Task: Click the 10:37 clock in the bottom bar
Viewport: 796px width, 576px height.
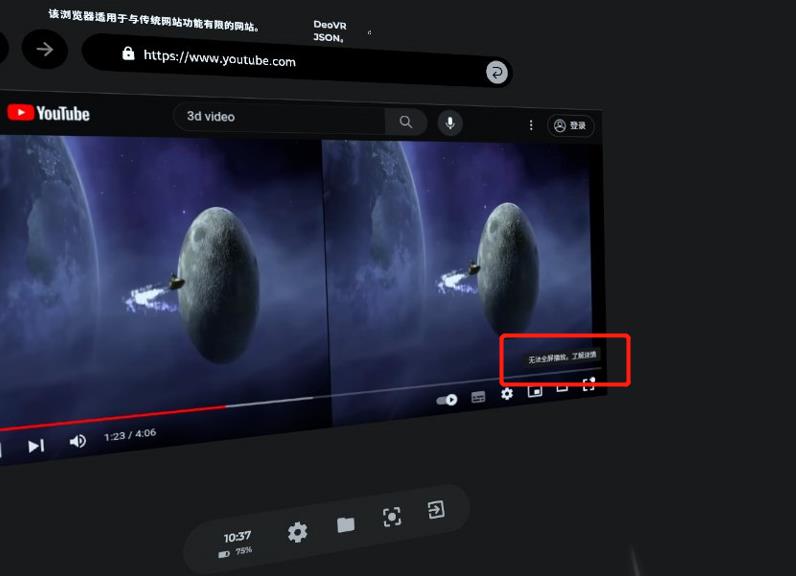Action: (x=237, y=536)
